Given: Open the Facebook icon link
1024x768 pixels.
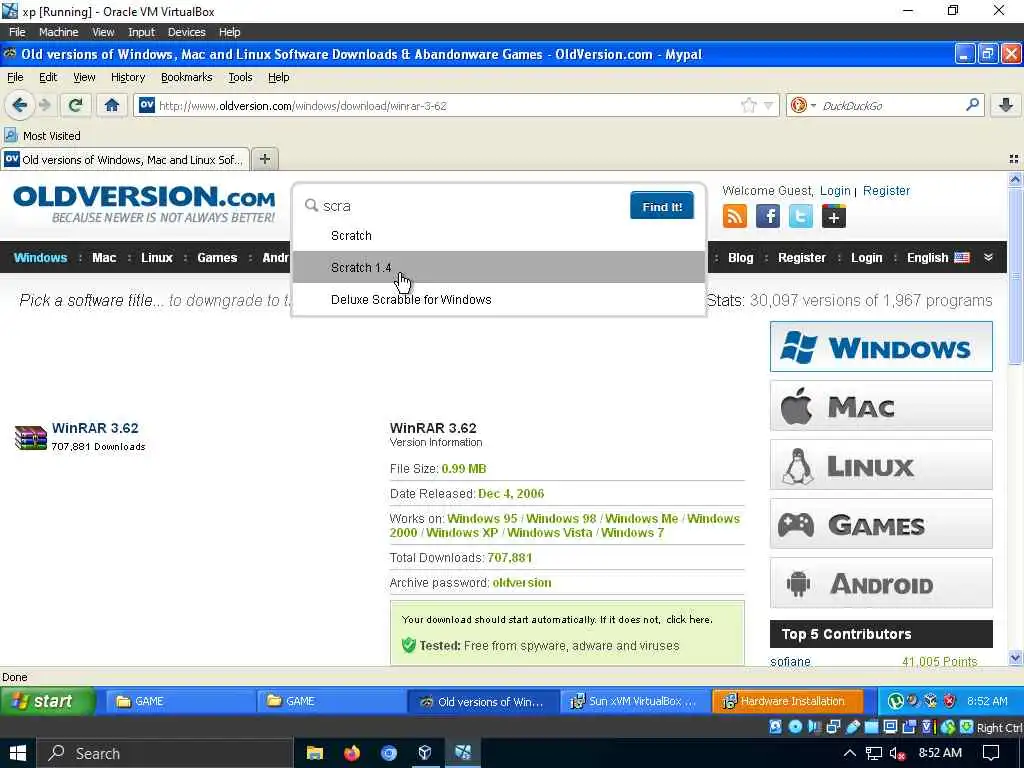Looking at the screenshot, I should point(767,216).
